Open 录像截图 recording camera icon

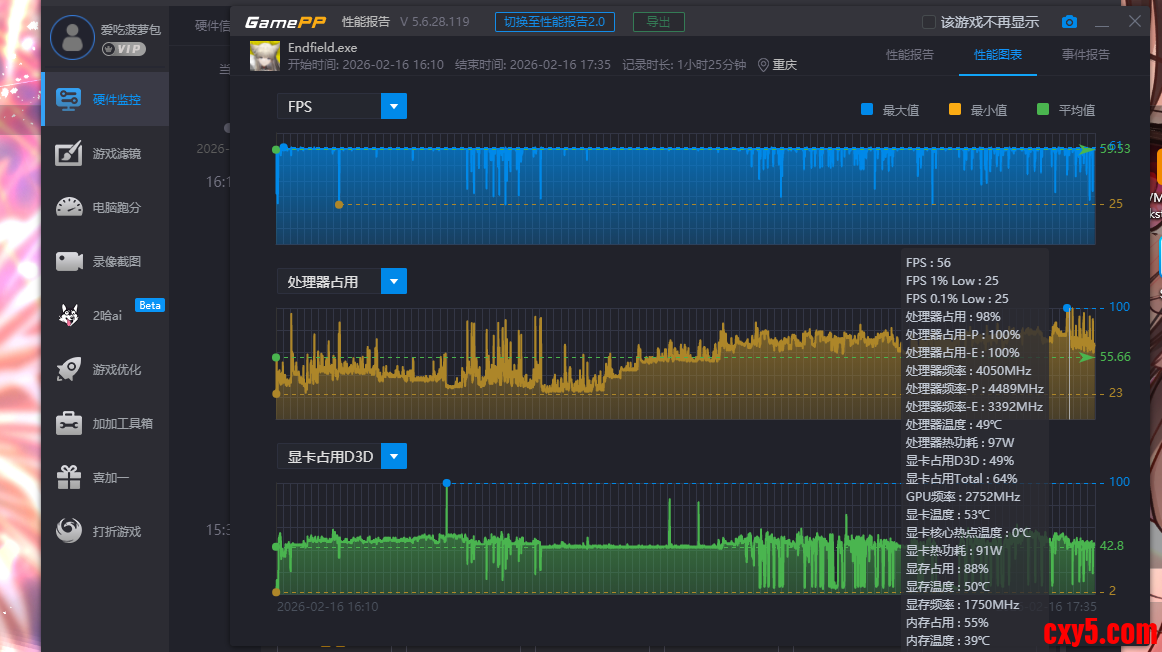[69, 261]
